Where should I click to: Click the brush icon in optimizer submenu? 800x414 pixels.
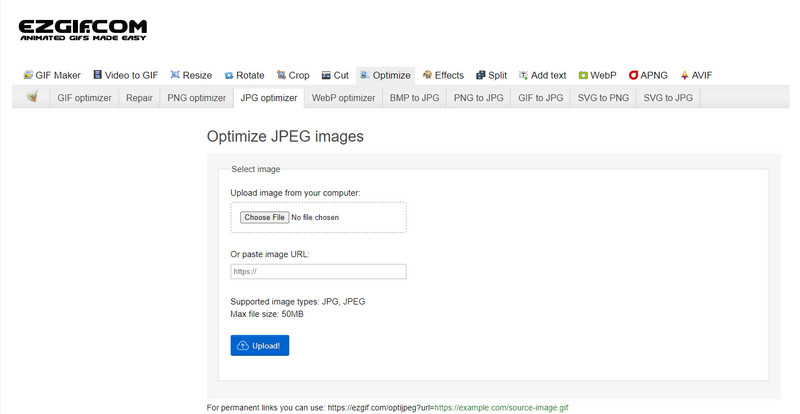coord(32,96)
